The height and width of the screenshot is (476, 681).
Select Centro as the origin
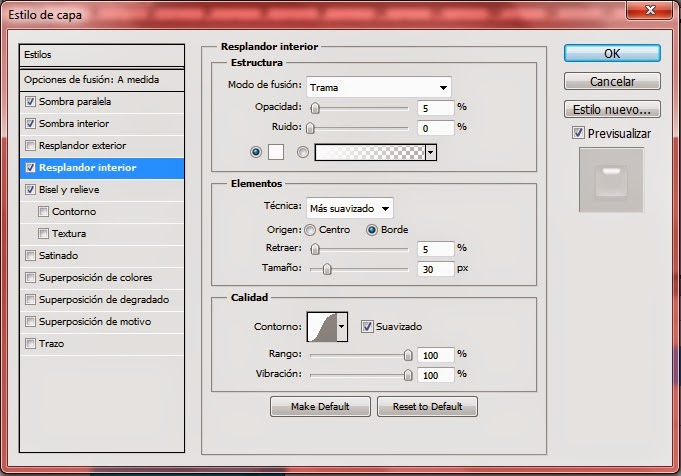pos(310,230)
